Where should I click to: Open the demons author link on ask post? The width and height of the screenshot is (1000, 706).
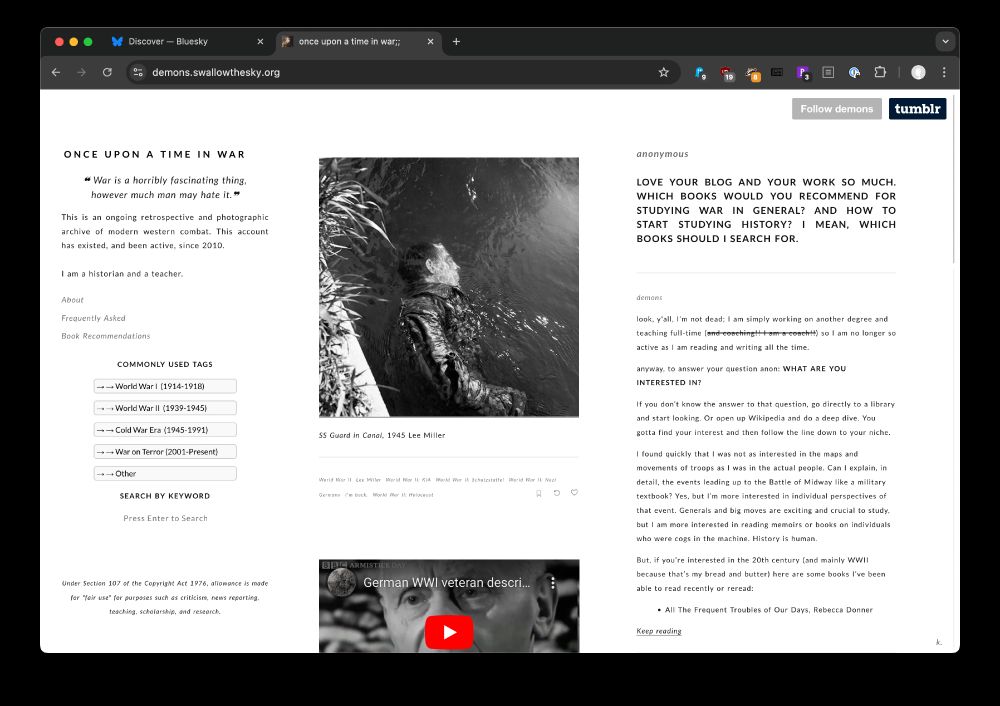click(649, 298)
